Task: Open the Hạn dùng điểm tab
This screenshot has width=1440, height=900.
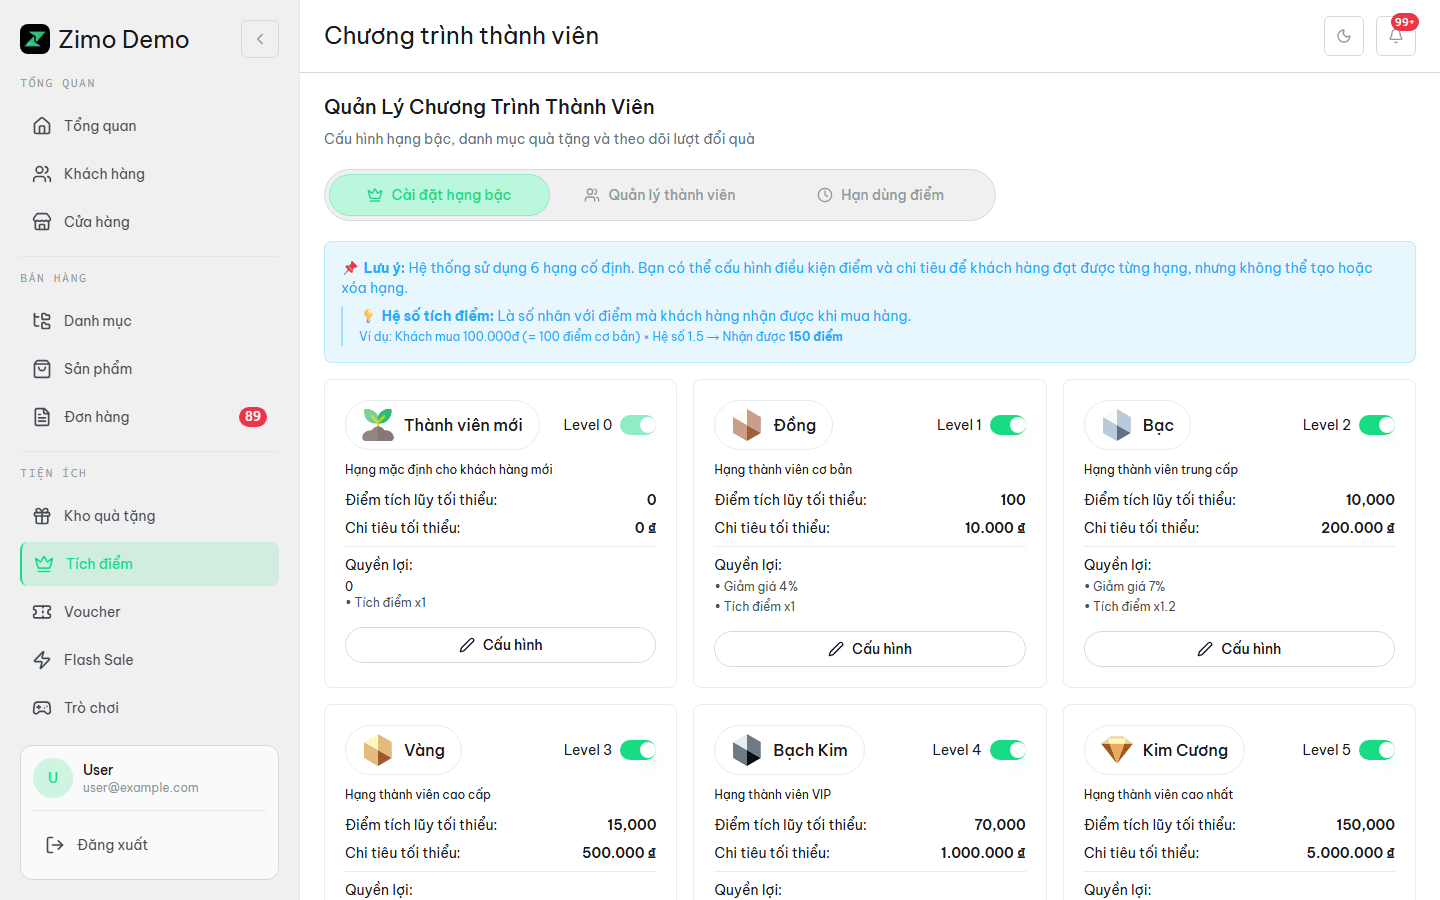Action: (881, 195)
